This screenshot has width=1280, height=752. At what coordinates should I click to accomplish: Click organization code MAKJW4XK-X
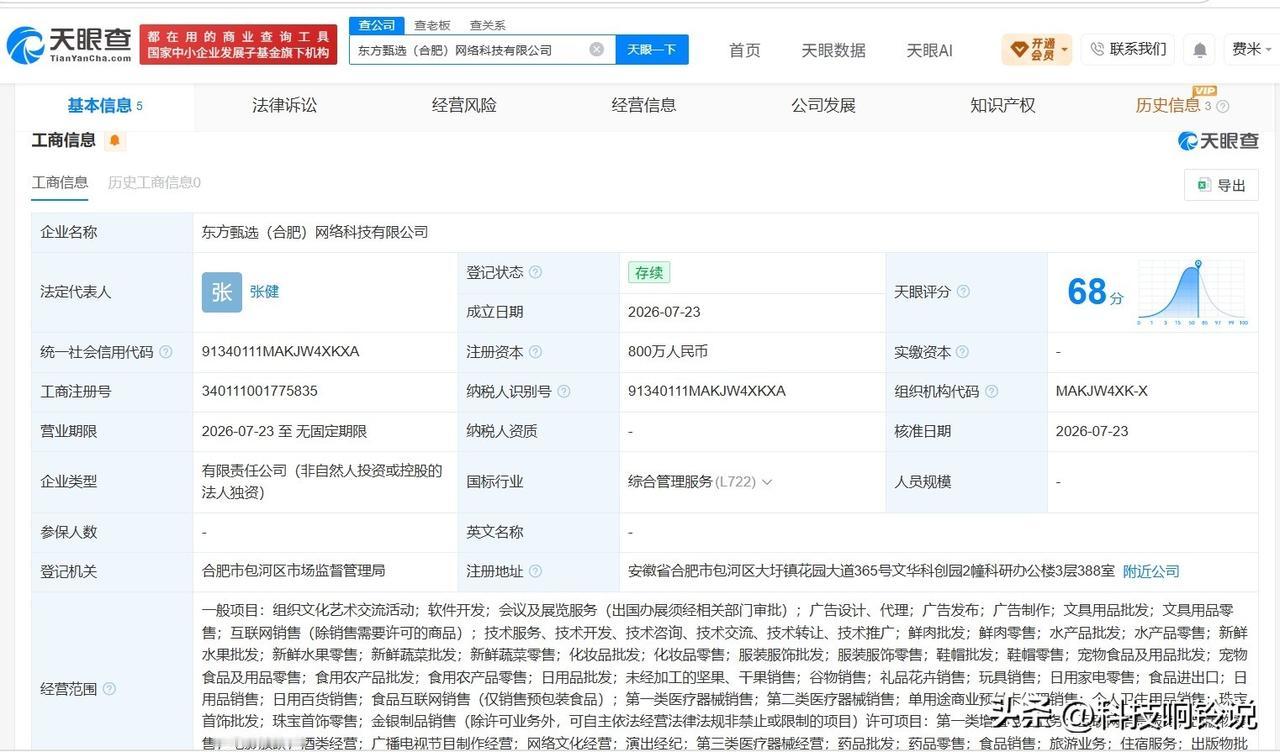click(x=1102, y=391)
